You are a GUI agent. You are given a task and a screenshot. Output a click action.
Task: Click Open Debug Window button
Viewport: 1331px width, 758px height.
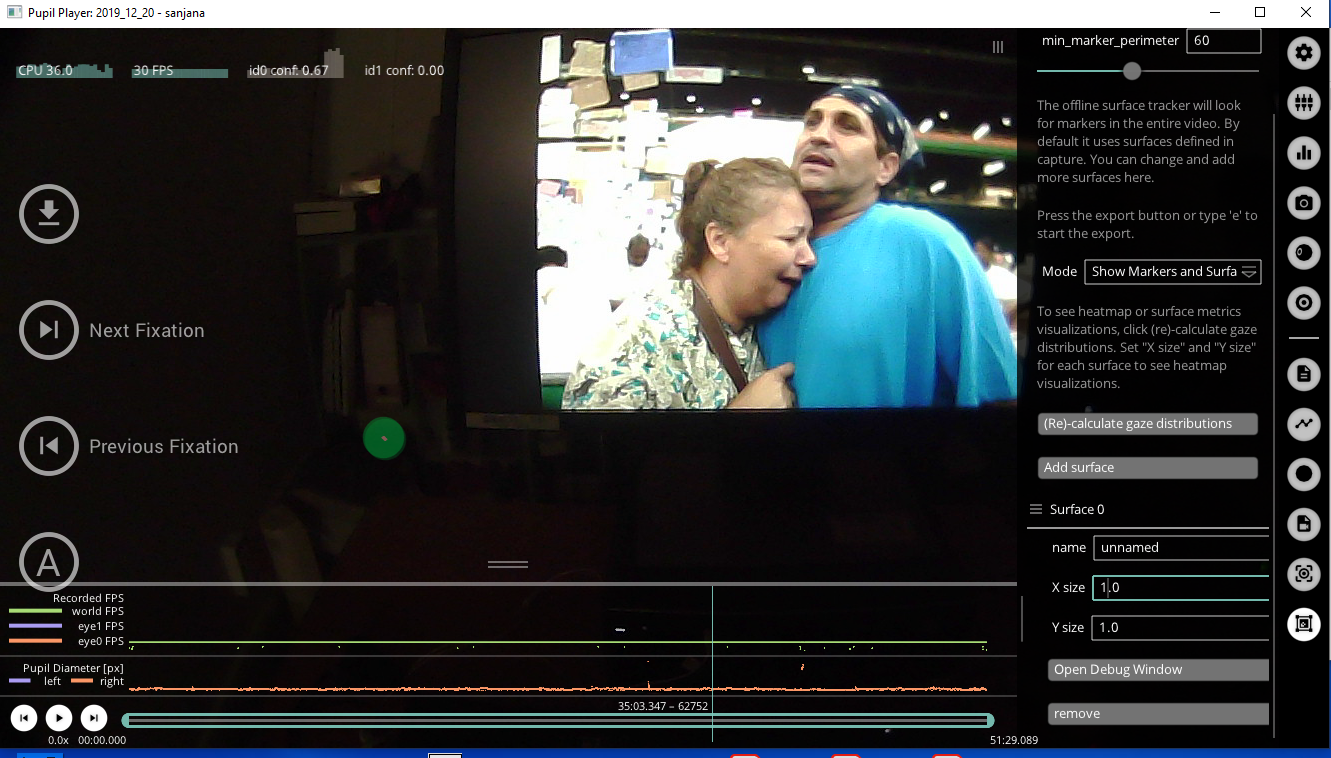(1158, 670)
